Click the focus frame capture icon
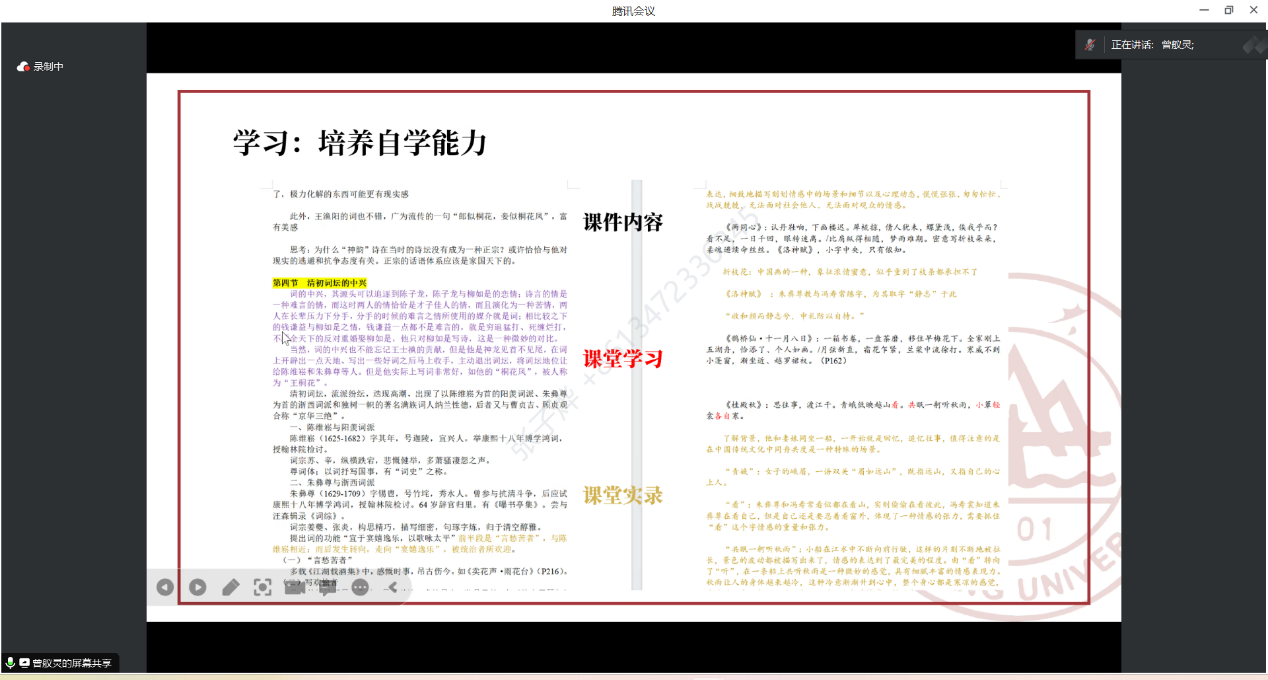1268x680 pixels. (262, 588)
